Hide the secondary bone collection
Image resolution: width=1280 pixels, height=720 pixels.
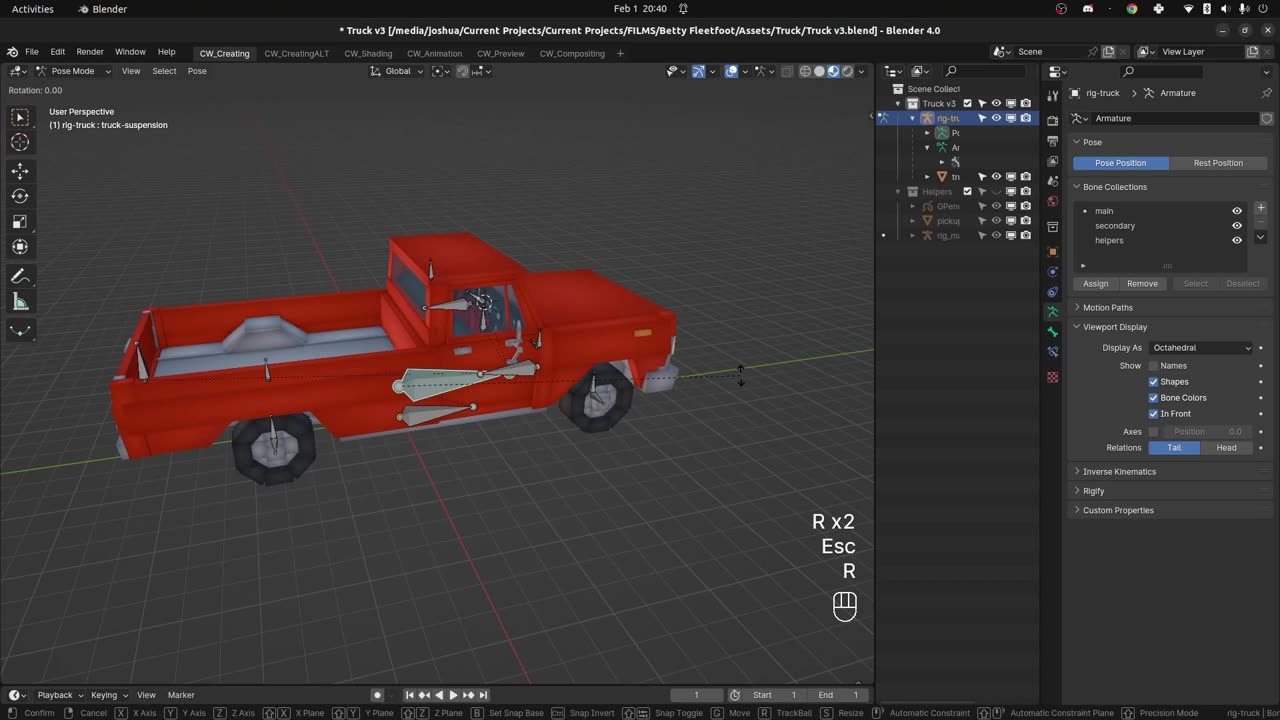[x=1237, y=226]
